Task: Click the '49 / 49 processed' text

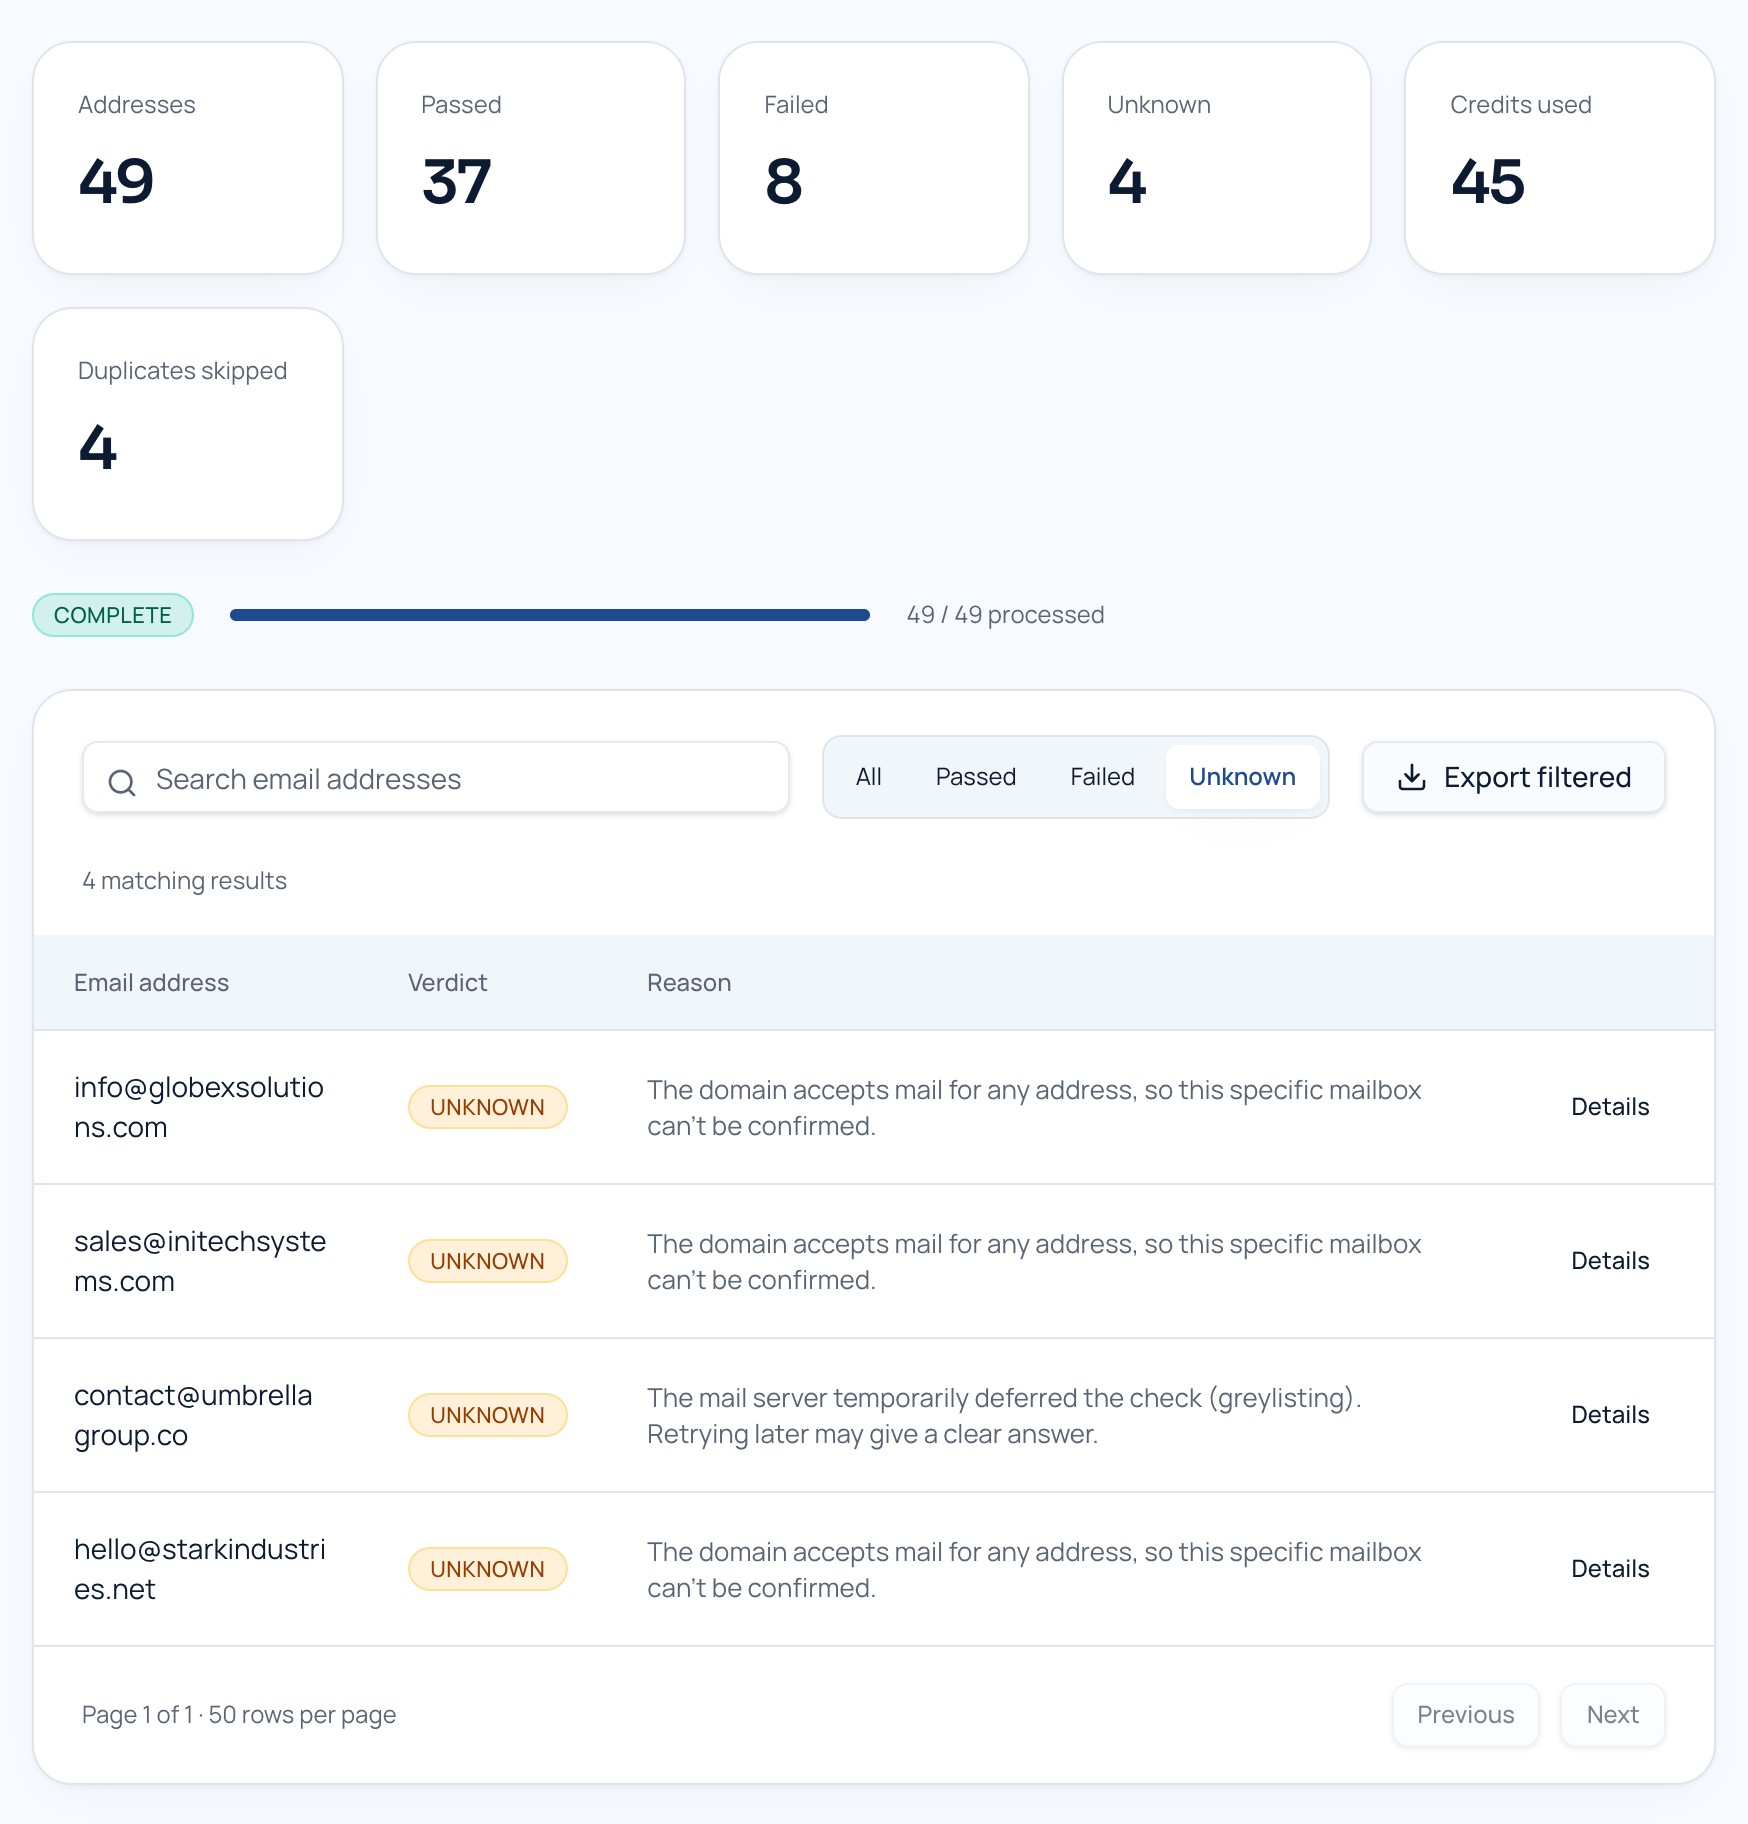Action: (x=1005, y=615)
